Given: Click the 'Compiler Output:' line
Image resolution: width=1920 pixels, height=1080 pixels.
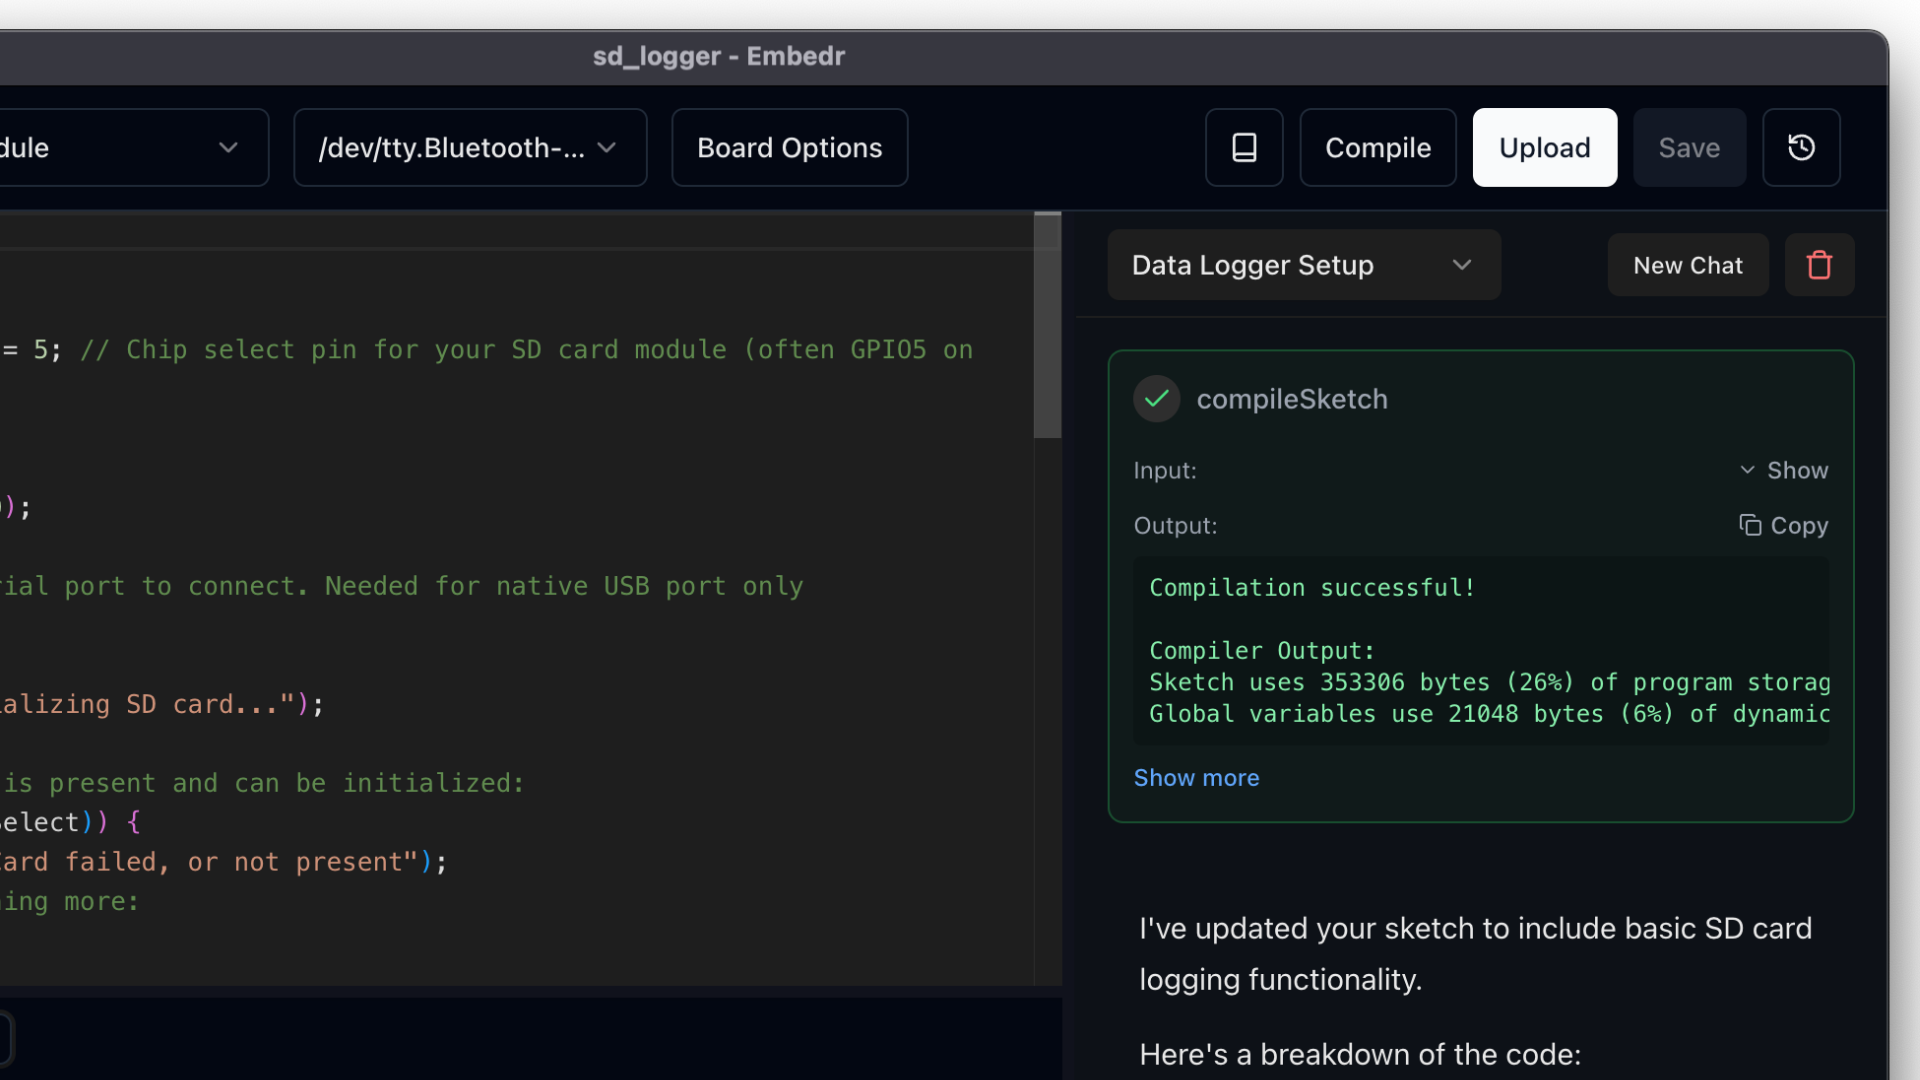Looking at the screenshot, I should click(1262, 651).
